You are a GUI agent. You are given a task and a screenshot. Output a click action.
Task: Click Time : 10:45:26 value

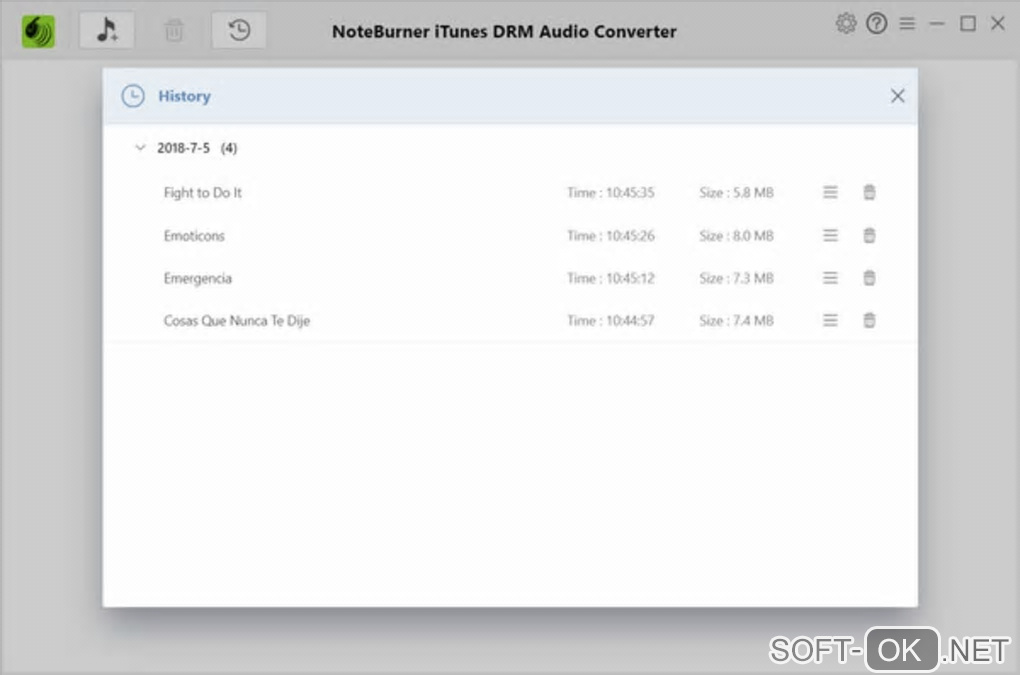(611, 235)
